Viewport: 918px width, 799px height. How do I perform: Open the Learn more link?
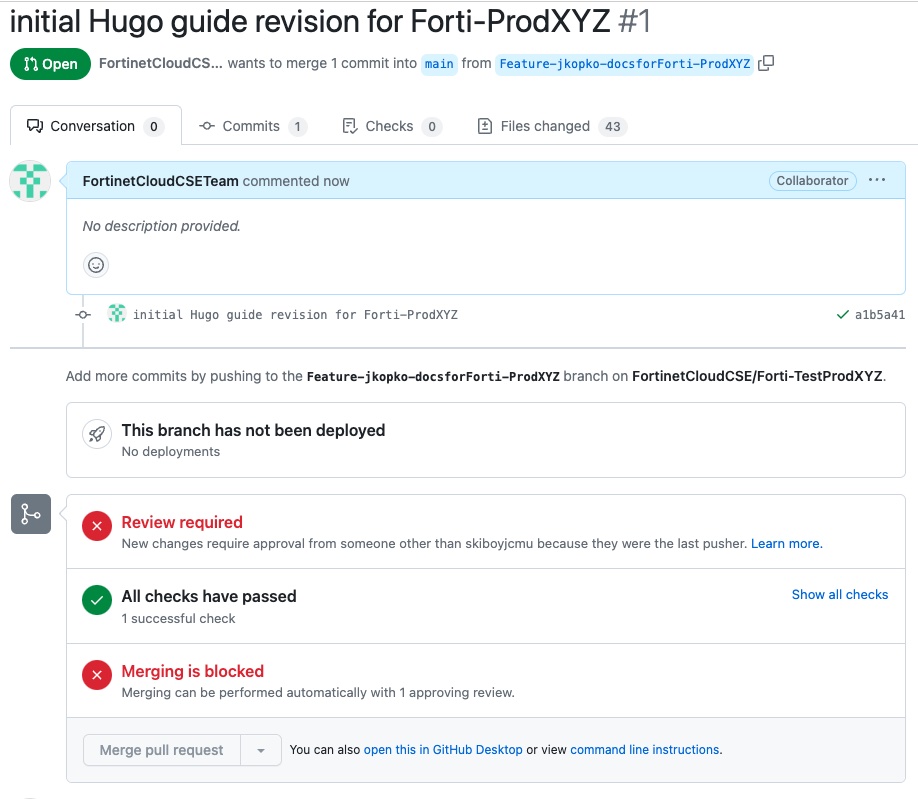[787, 544]
